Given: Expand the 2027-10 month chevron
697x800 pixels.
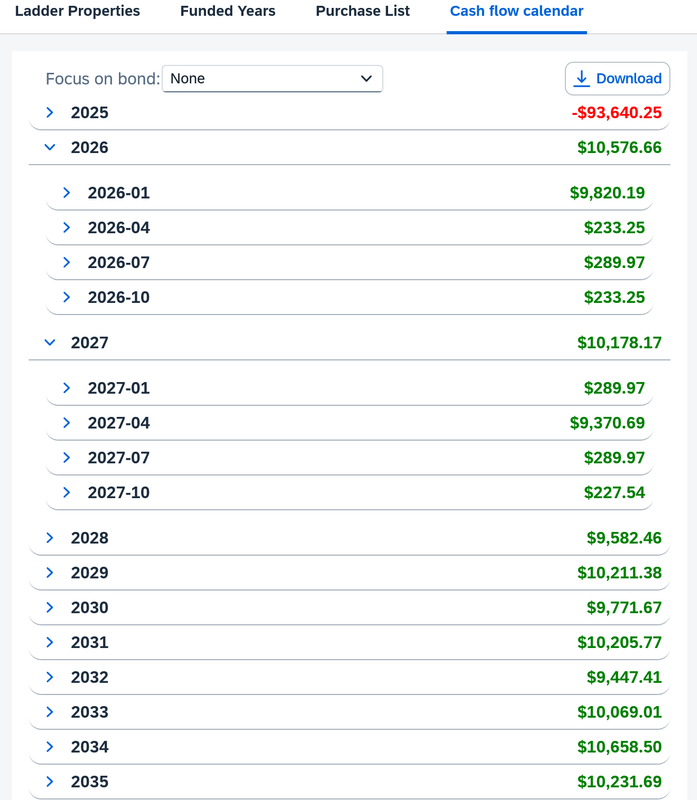Looking at the screenshot, I should (66, 492).
